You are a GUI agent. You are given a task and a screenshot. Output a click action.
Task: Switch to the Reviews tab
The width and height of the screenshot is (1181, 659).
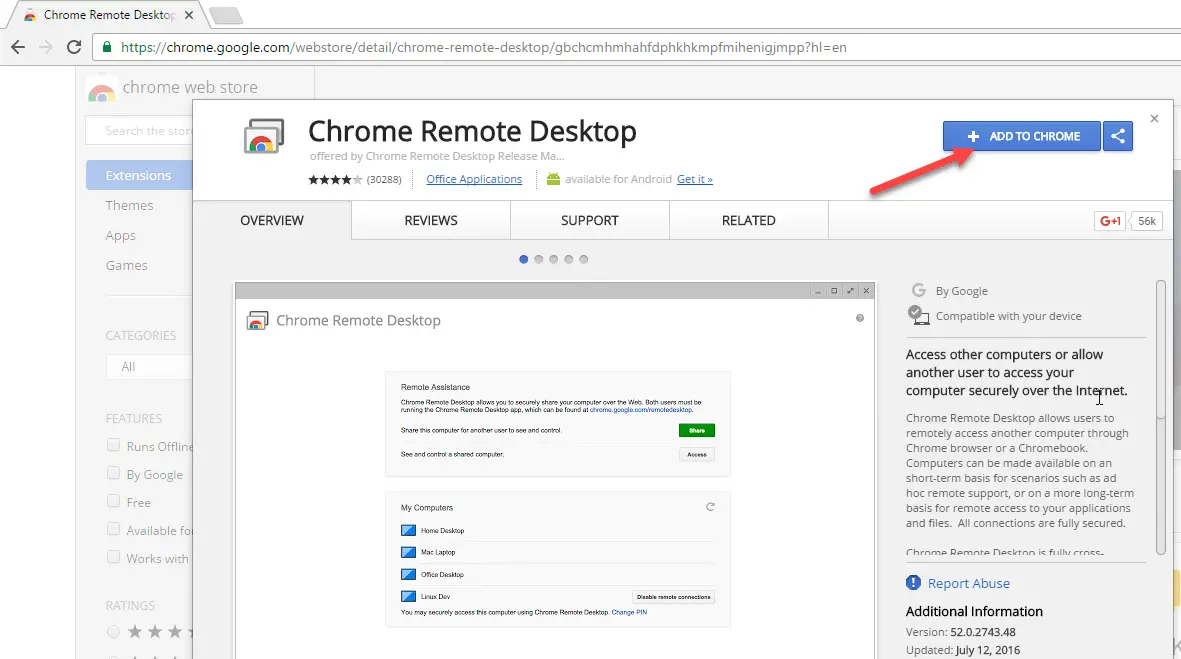pos(431,221)
